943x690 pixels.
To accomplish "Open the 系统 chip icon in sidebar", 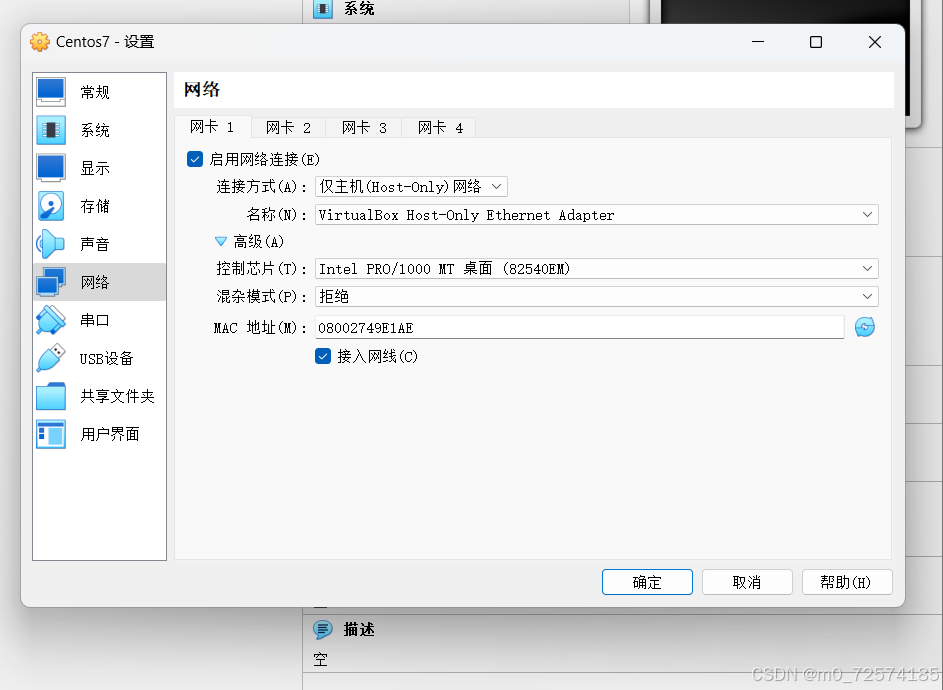I will click(51, 130).
